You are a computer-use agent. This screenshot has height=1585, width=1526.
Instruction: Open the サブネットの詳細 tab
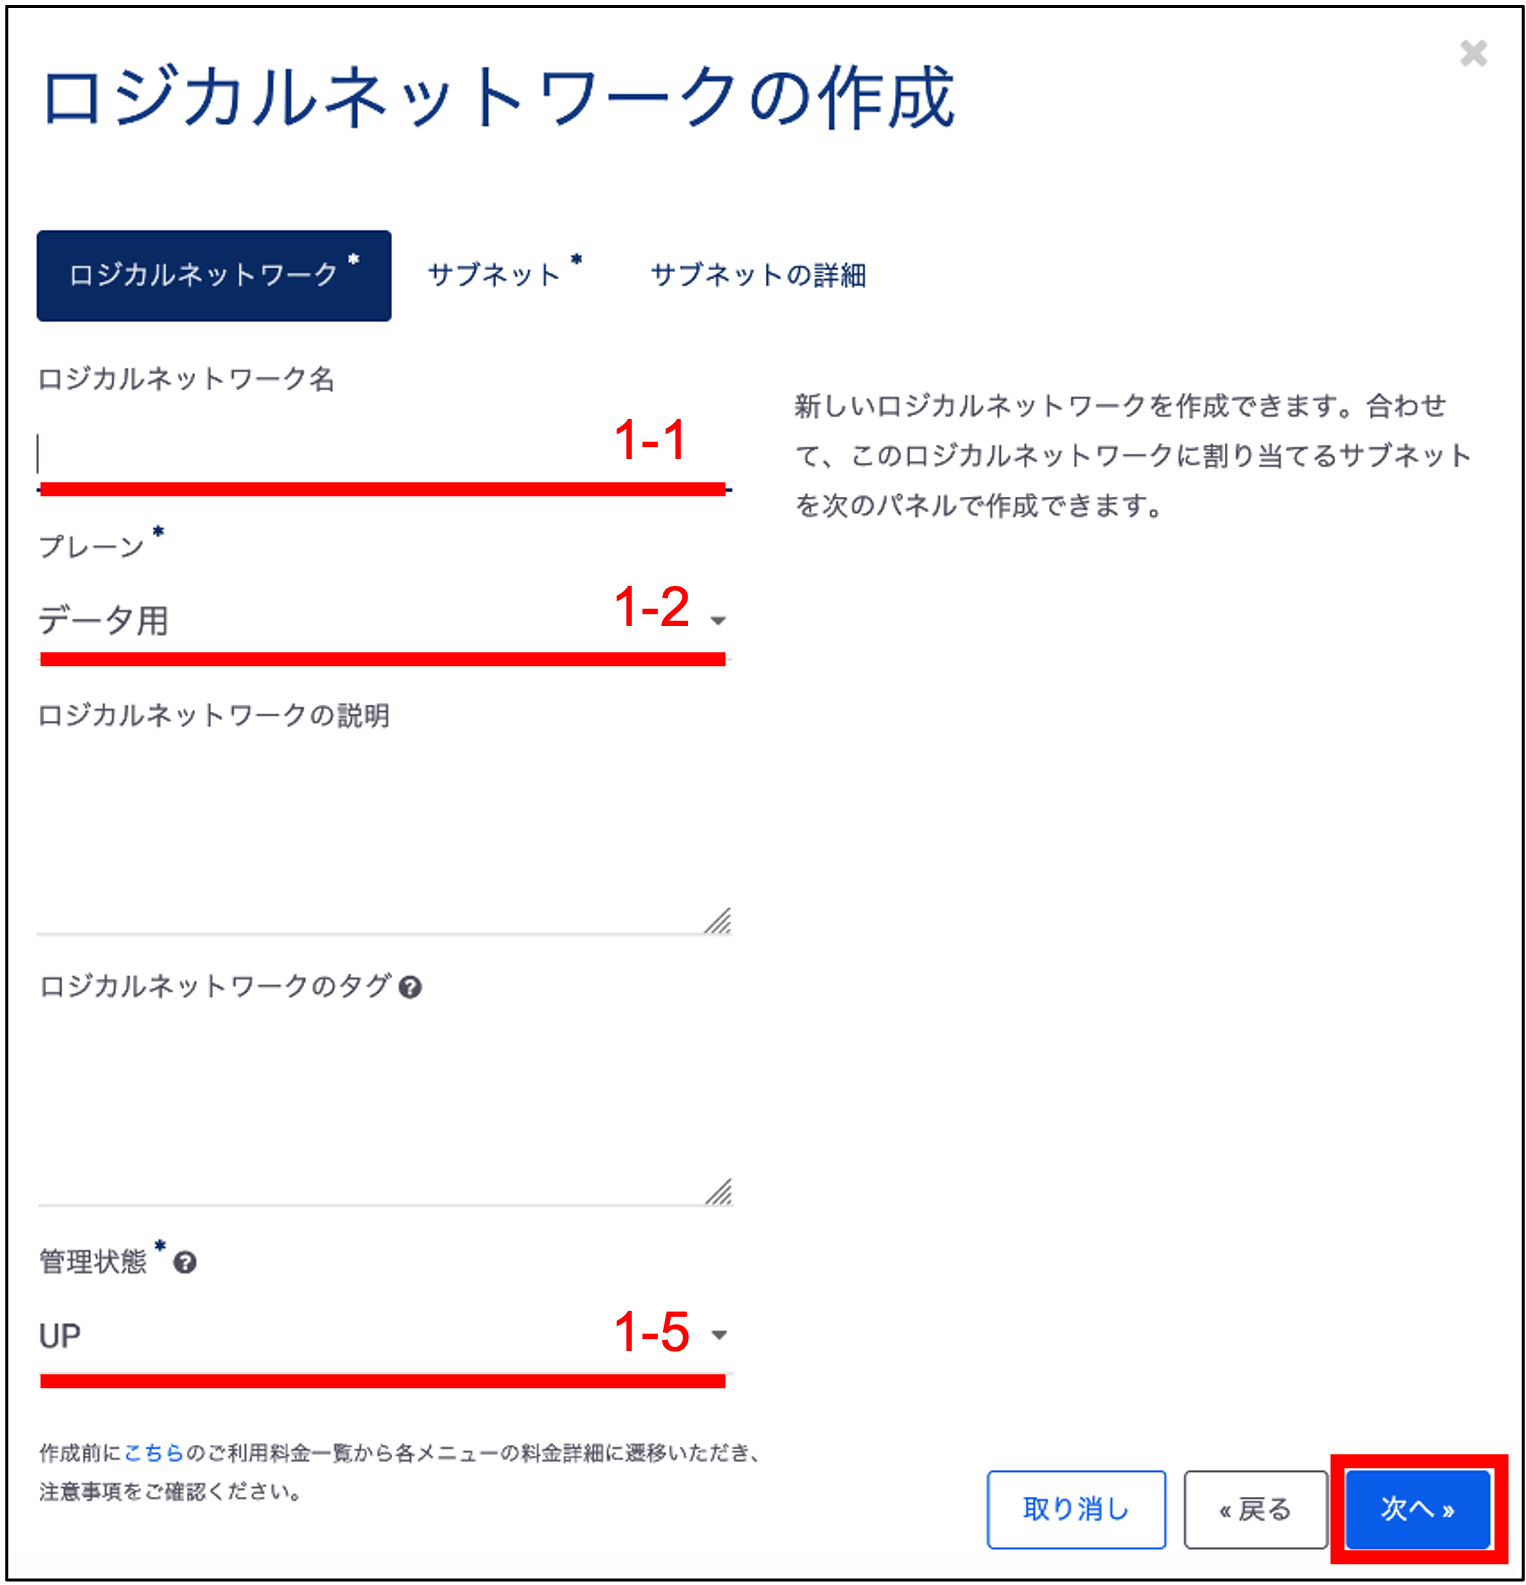[x=758, y=275]
